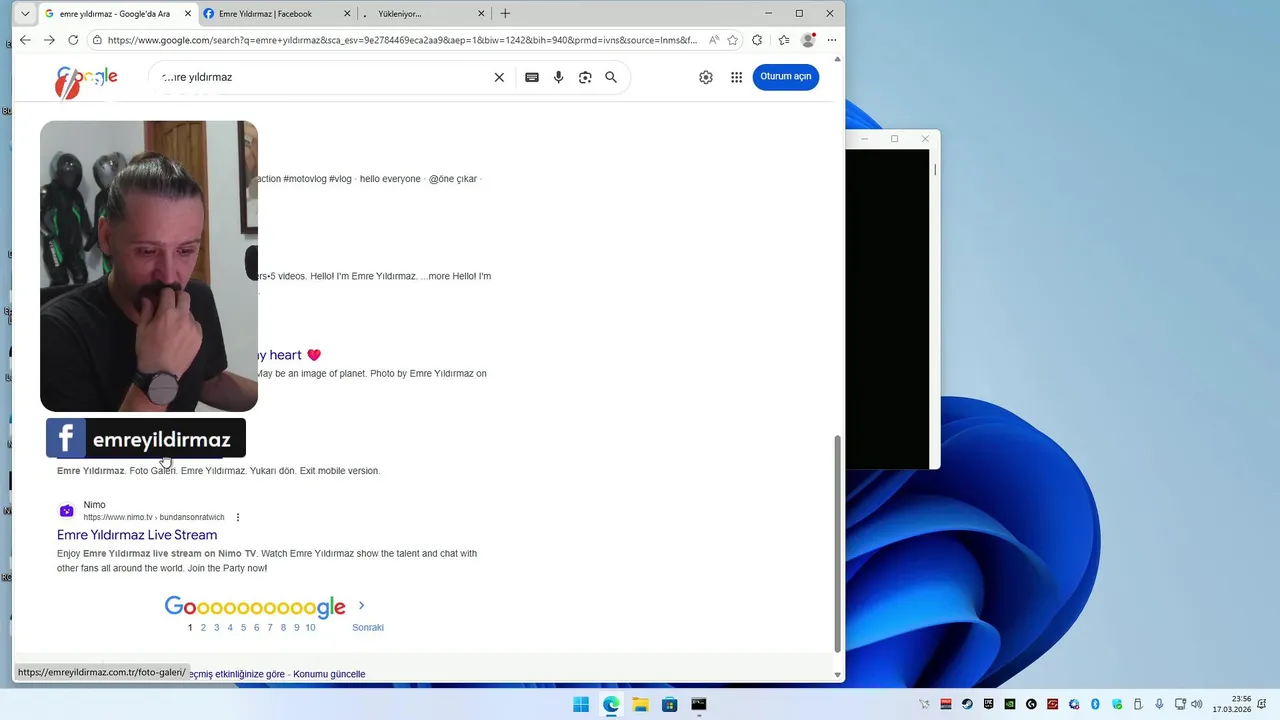Go back to the previous page

tap(25, 40)
